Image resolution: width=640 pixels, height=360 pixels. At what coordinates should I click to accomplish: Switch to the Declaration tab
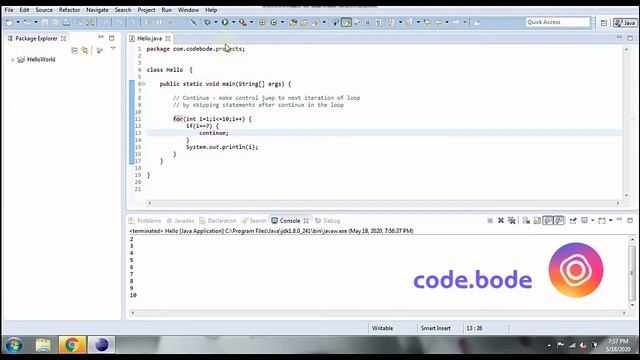[x=218, y=220]
